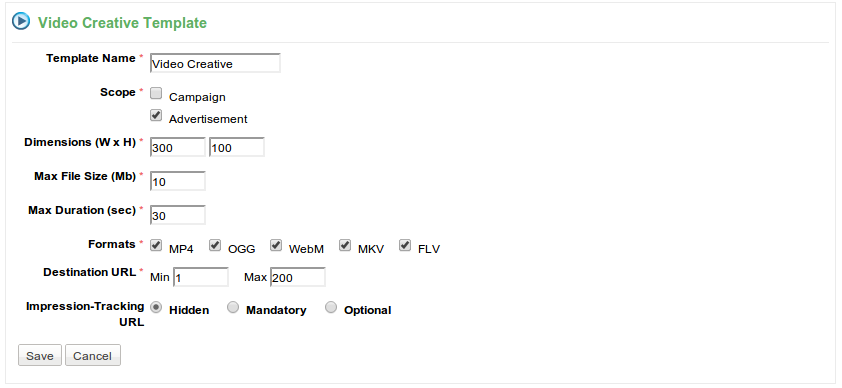The height and width of the screenshot is (388, 842).
Task: Focus the Destination URL Max field
Action: coord(297,277)
